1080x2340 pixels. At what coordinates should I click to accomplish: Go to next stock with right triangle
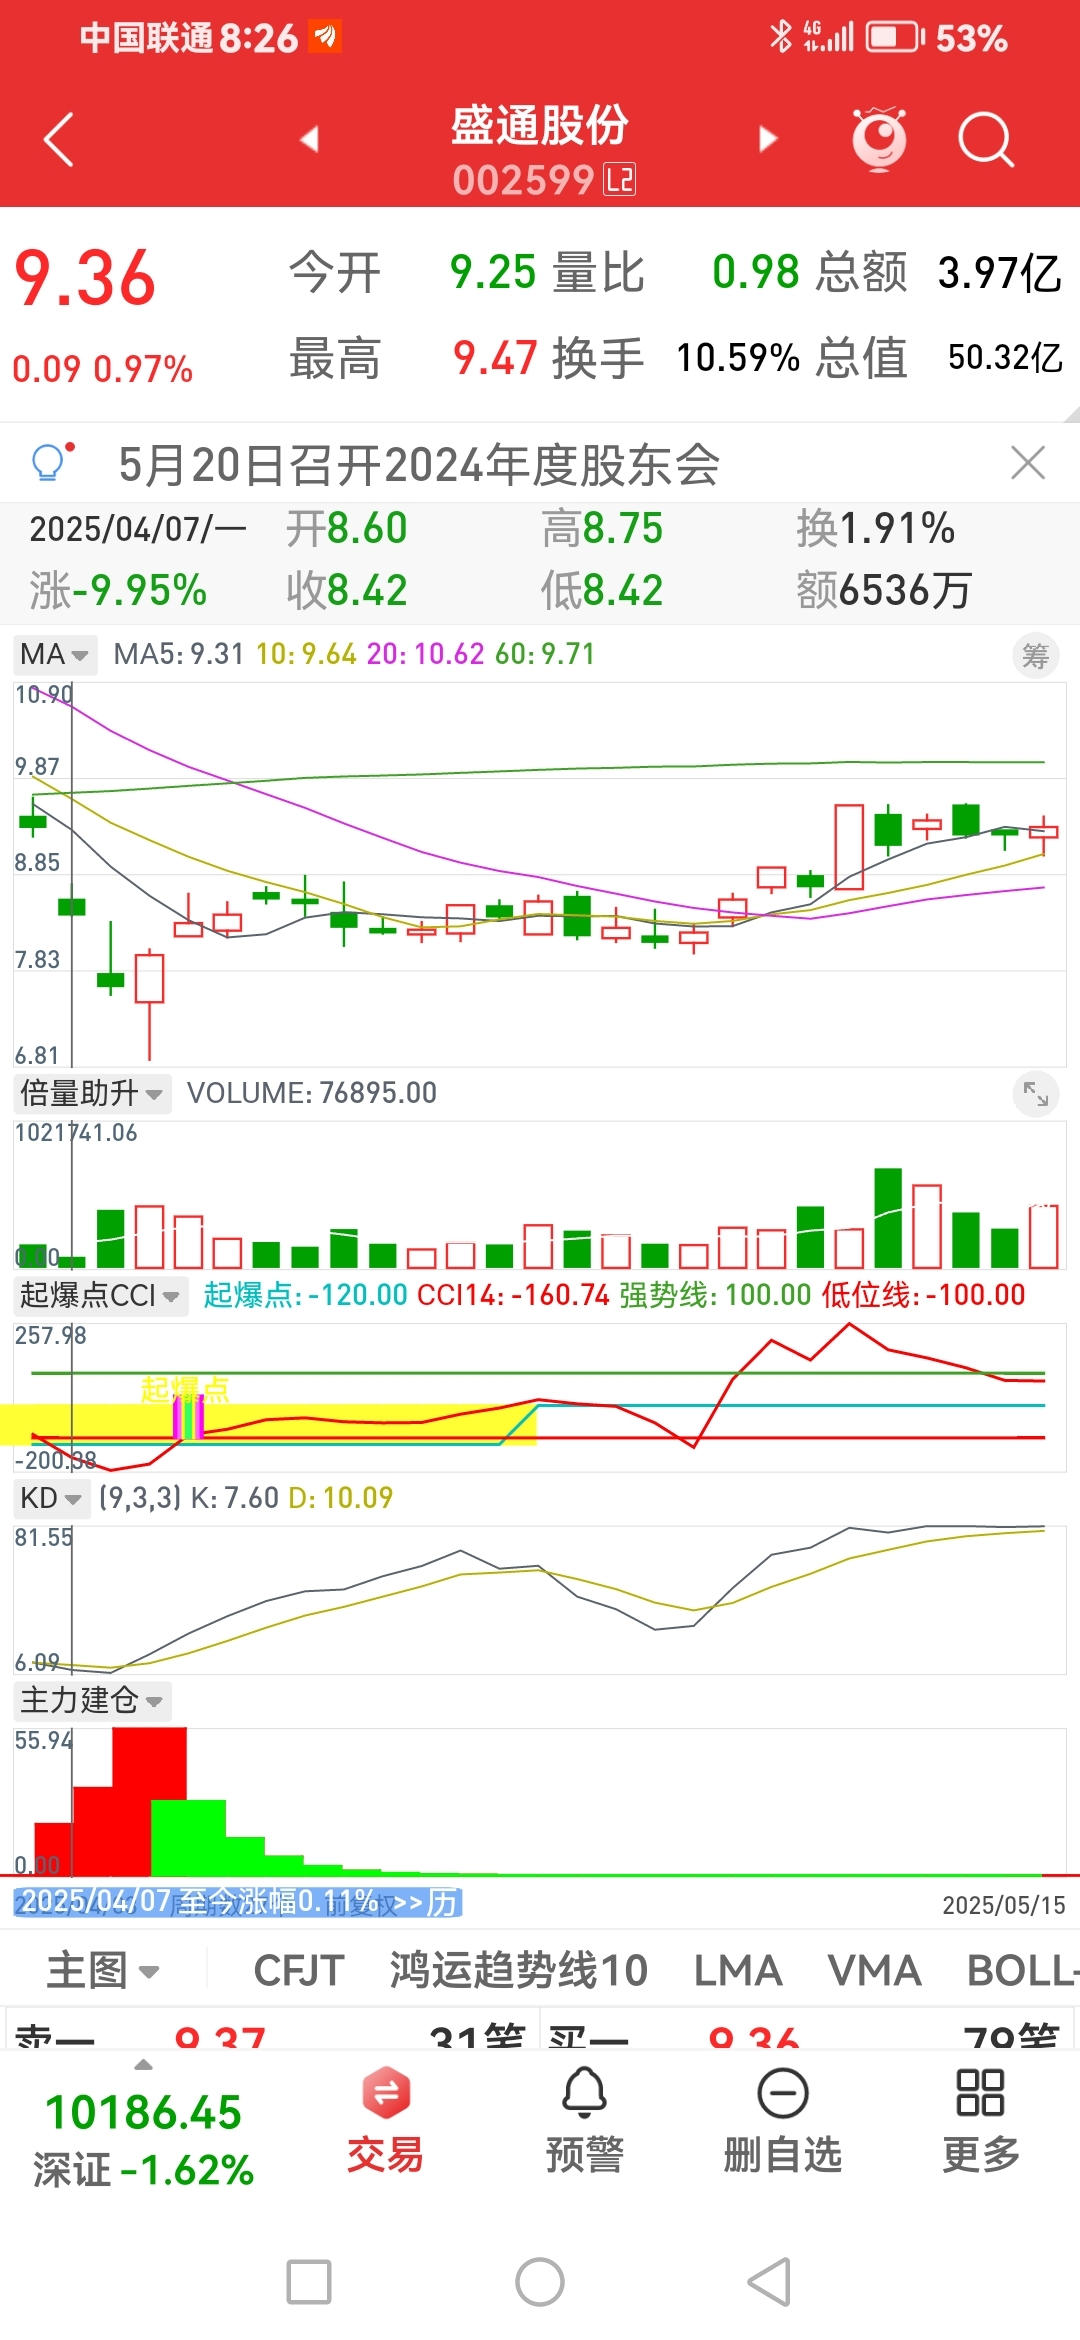pyautogui.click(x=768, y=139)
